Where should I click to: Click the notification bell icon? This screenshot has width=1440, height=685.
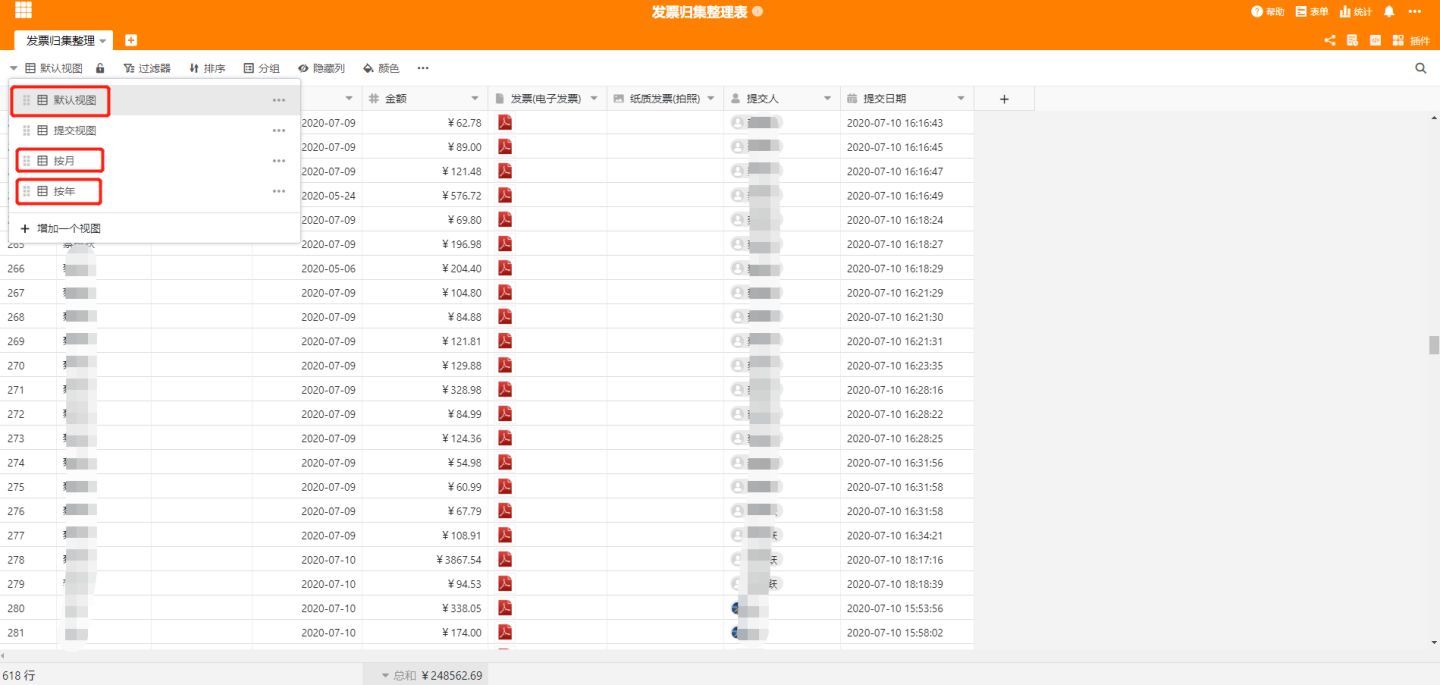click(1388, 11)
